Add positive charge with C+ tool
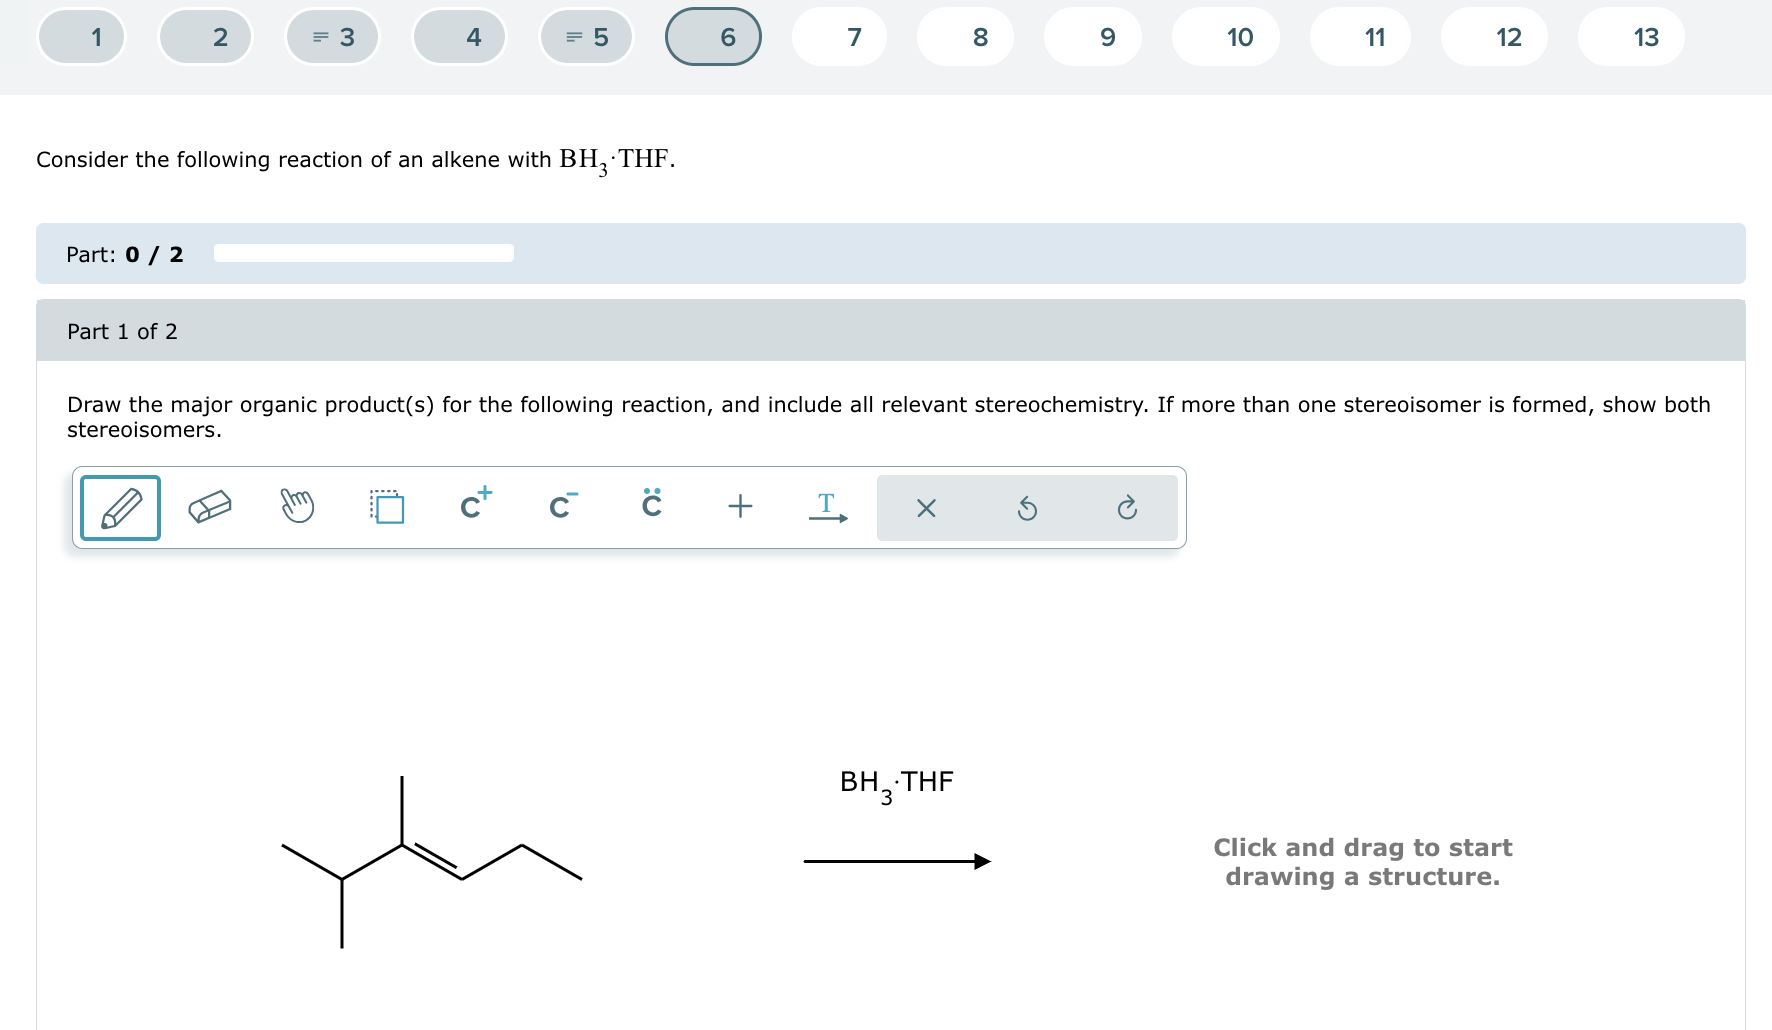This screenshot has height=1030, width=1772. [475, 505]
